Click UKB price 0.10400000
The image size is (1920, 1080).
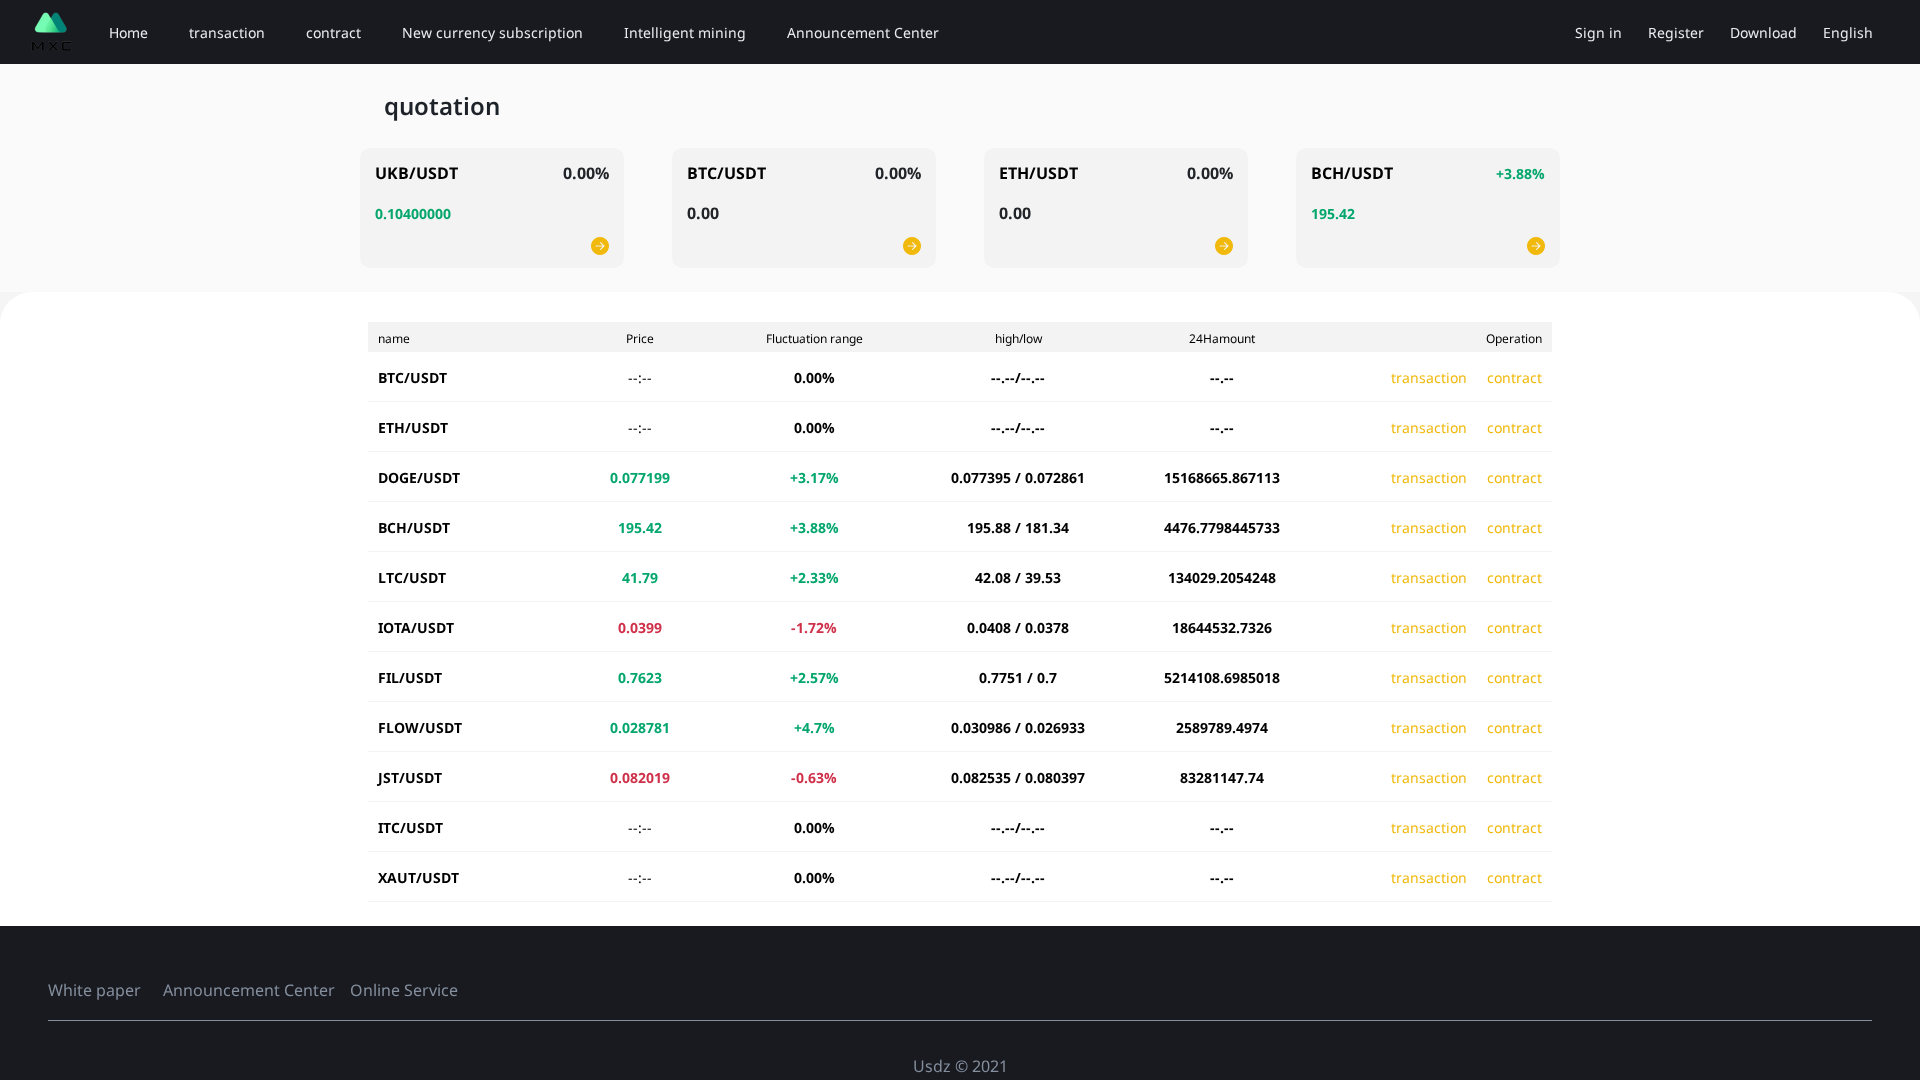tap(413, 214)
